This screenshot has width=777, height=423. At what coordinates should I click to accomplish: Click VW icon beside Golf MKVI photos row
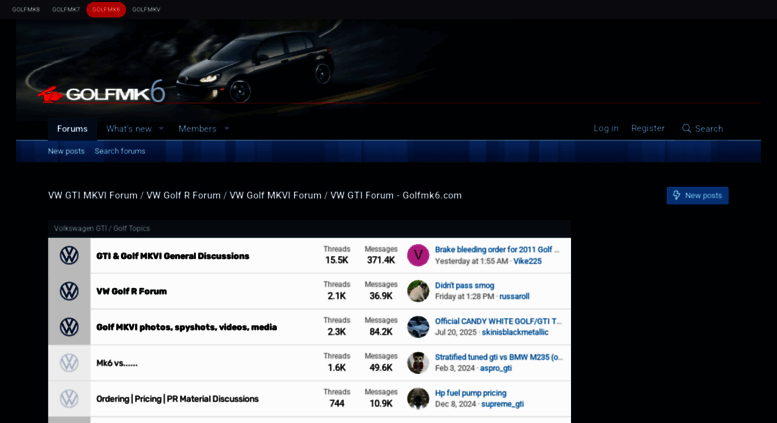(x=69, y=327)
